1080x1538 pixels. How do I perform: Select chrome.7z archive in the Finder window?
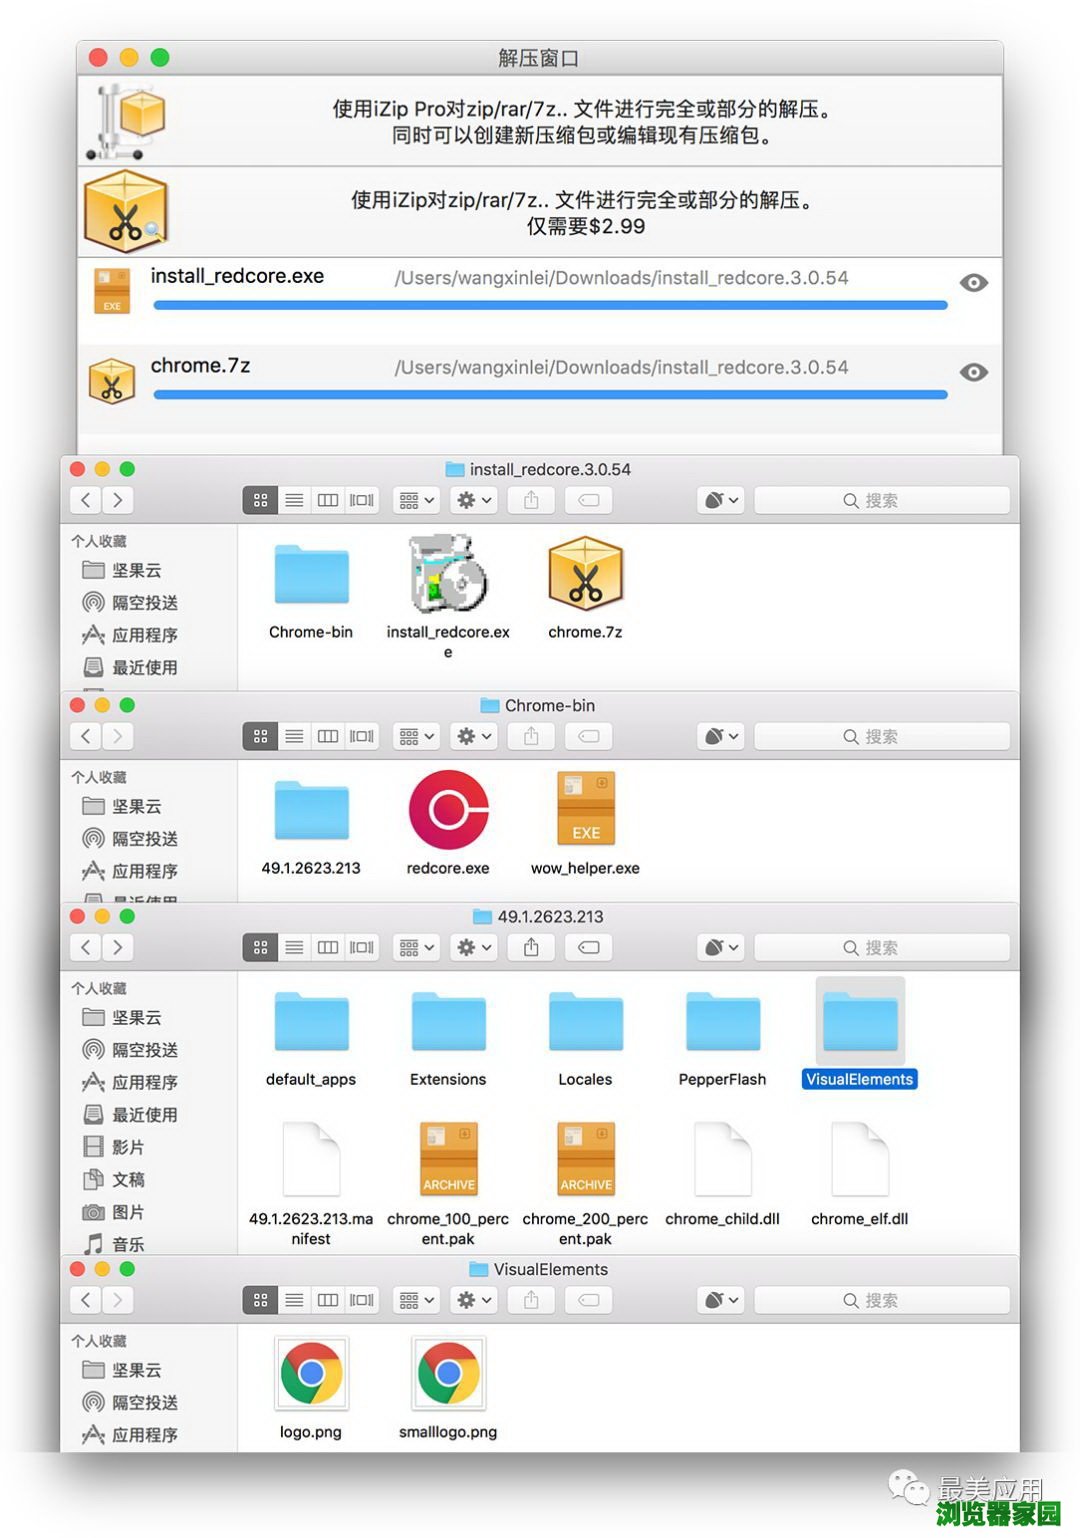pyautogui.click(x=585, y=575)
